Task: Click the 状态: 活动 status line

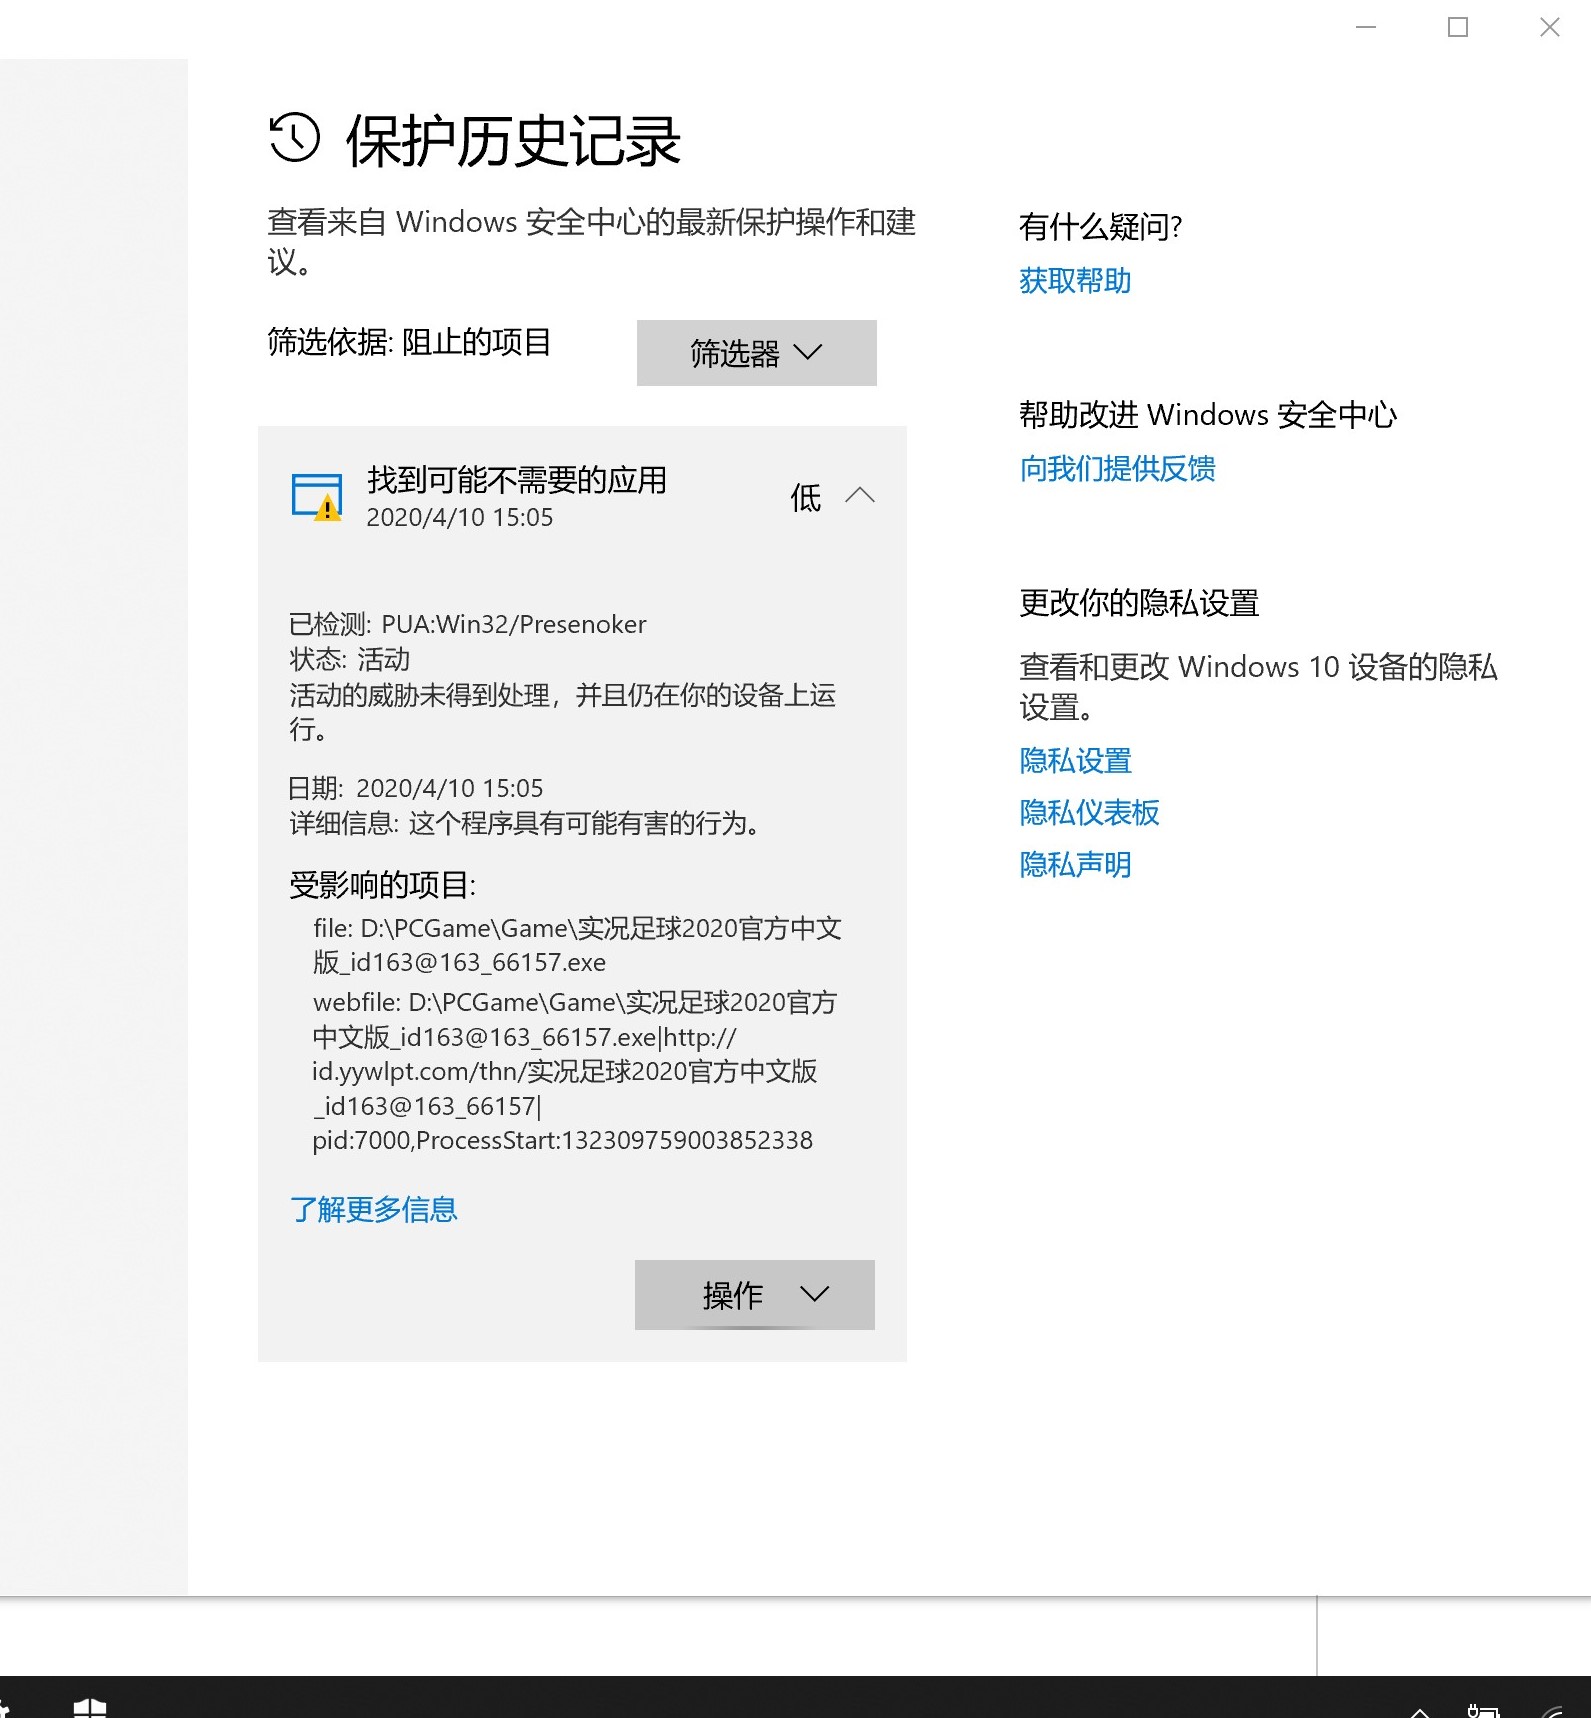Action: [x=349, y=659]
